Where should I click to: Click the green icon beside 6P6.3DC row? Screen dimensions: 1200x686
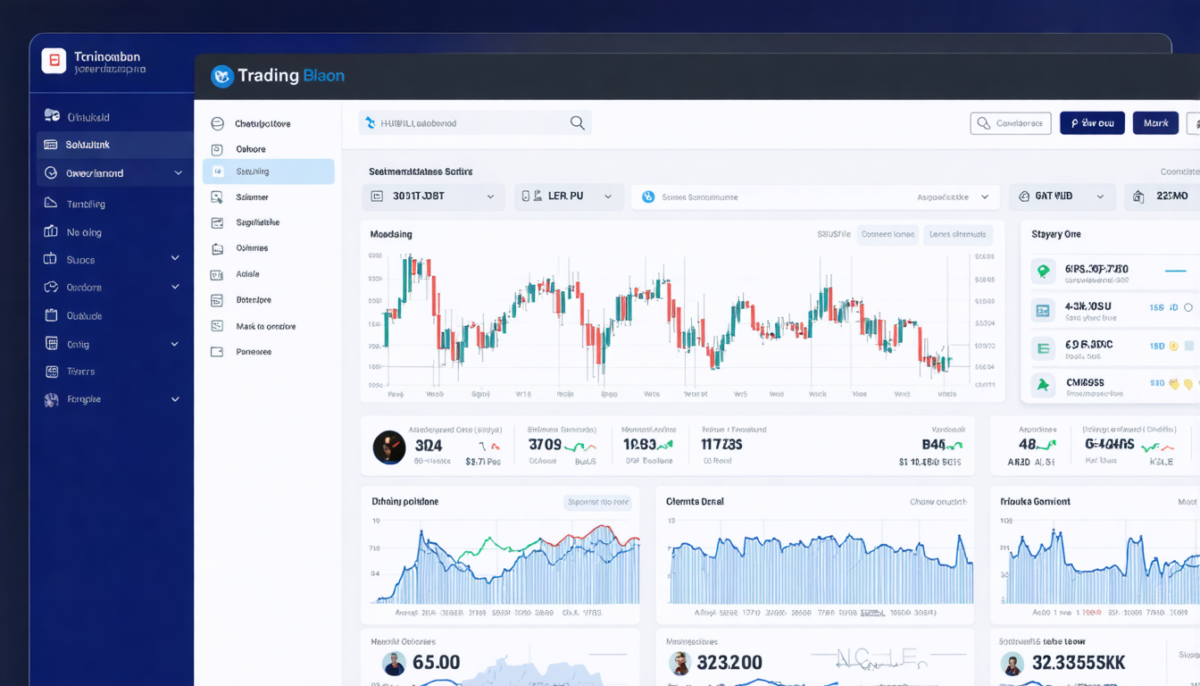[x=1043, y=347]
